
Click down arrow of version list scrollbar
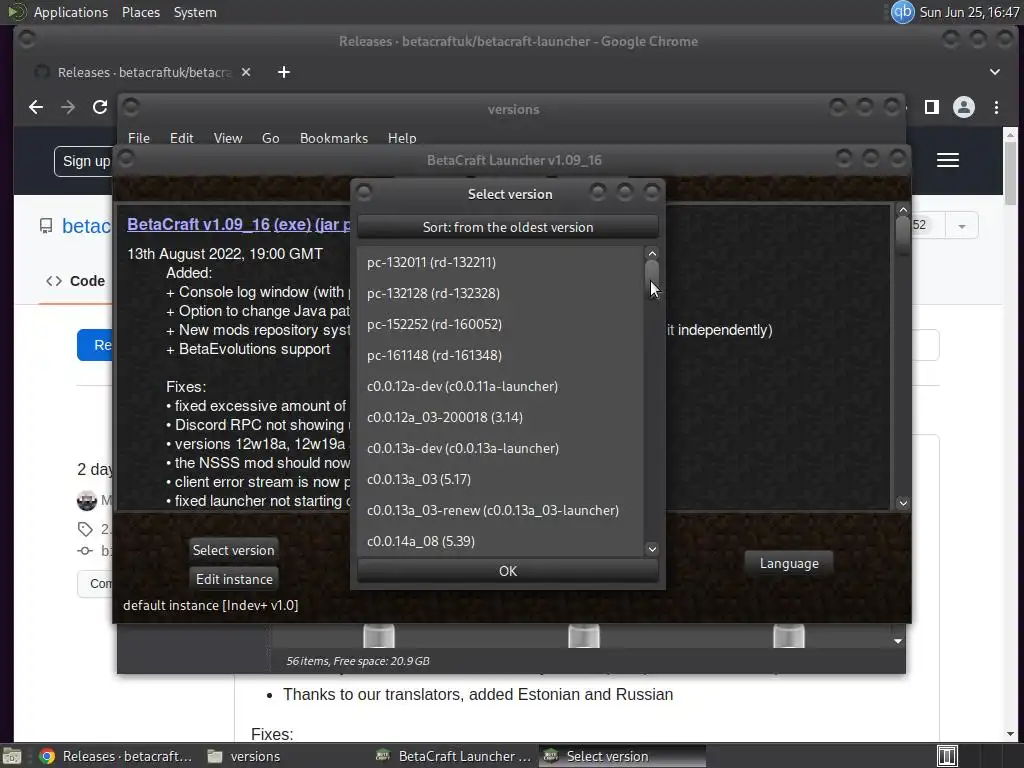(x=652, y=549)
